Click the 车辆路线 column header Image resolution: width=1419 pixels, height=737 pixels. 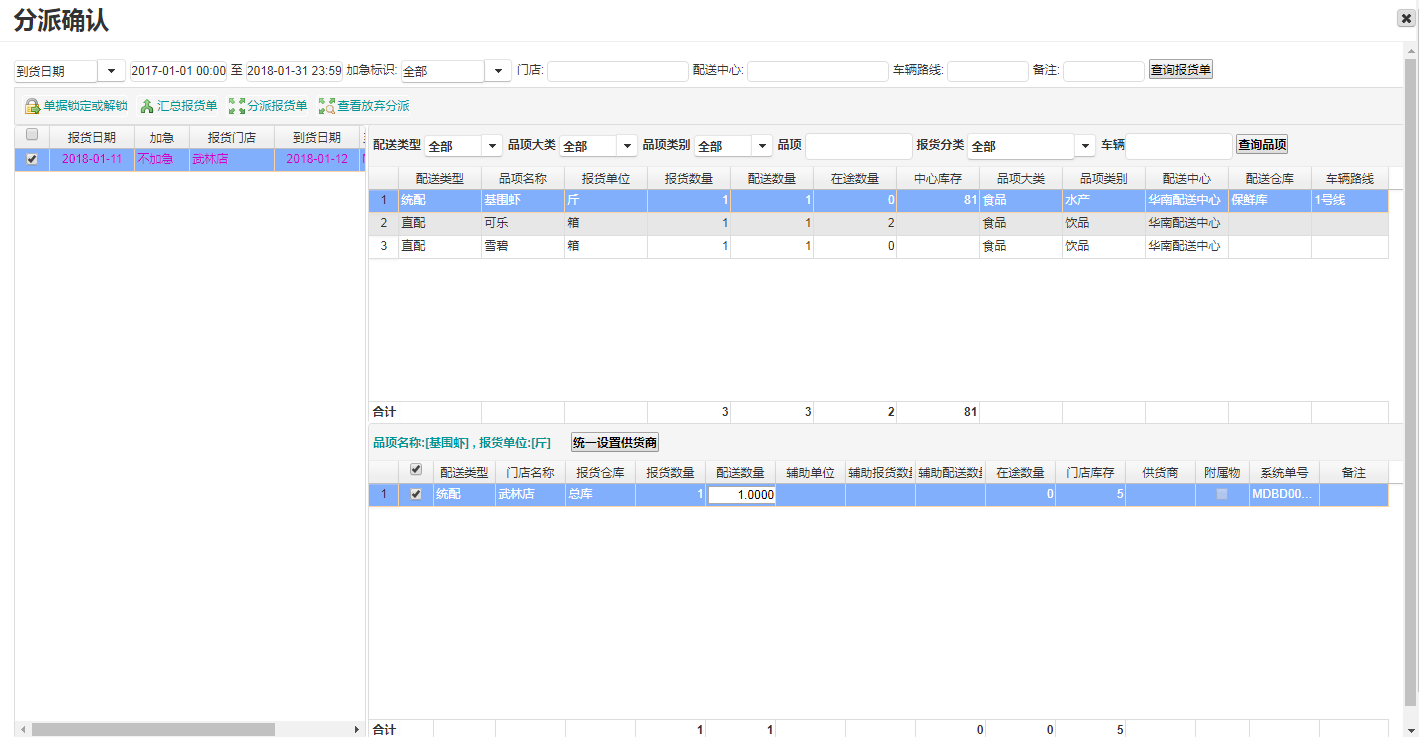1350,178
